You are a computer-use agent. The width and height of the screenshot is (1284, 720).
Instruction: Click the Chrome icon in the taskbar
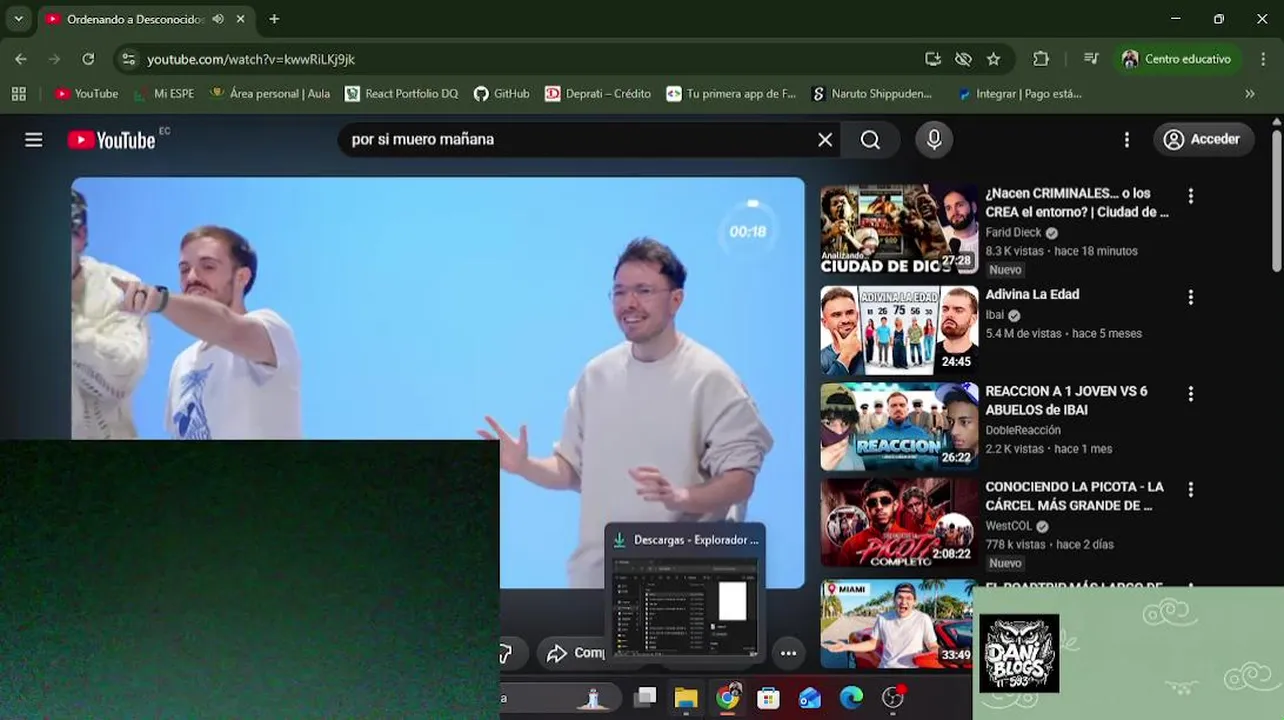click(728, 697)
